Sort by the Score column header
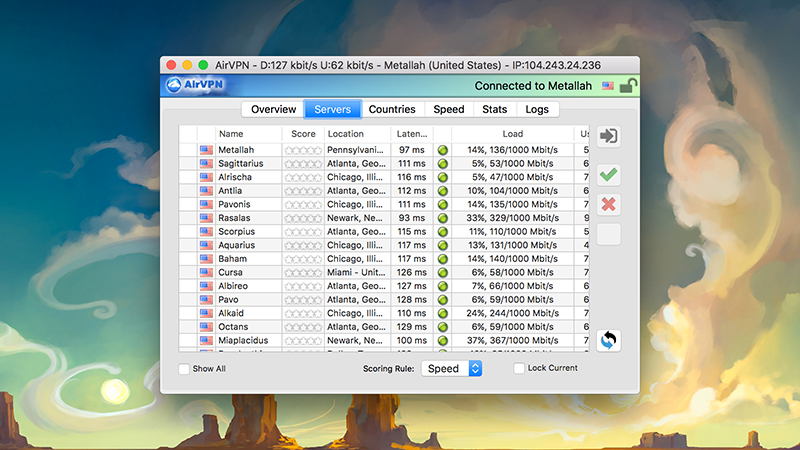This screenshot has height=450, width=800. (x=303, y=134)
